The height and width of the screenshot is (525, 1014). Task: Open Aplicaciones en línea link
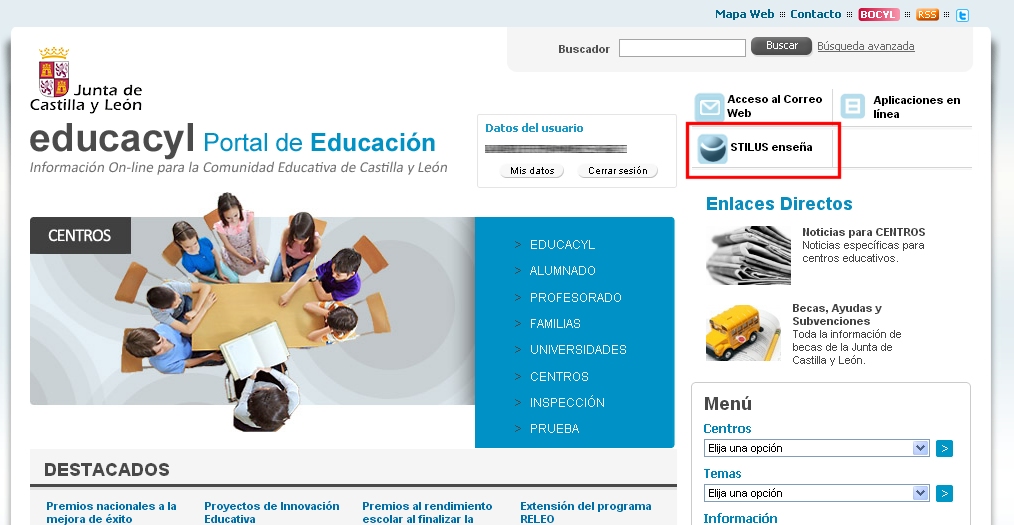click(x=916, y=107)
